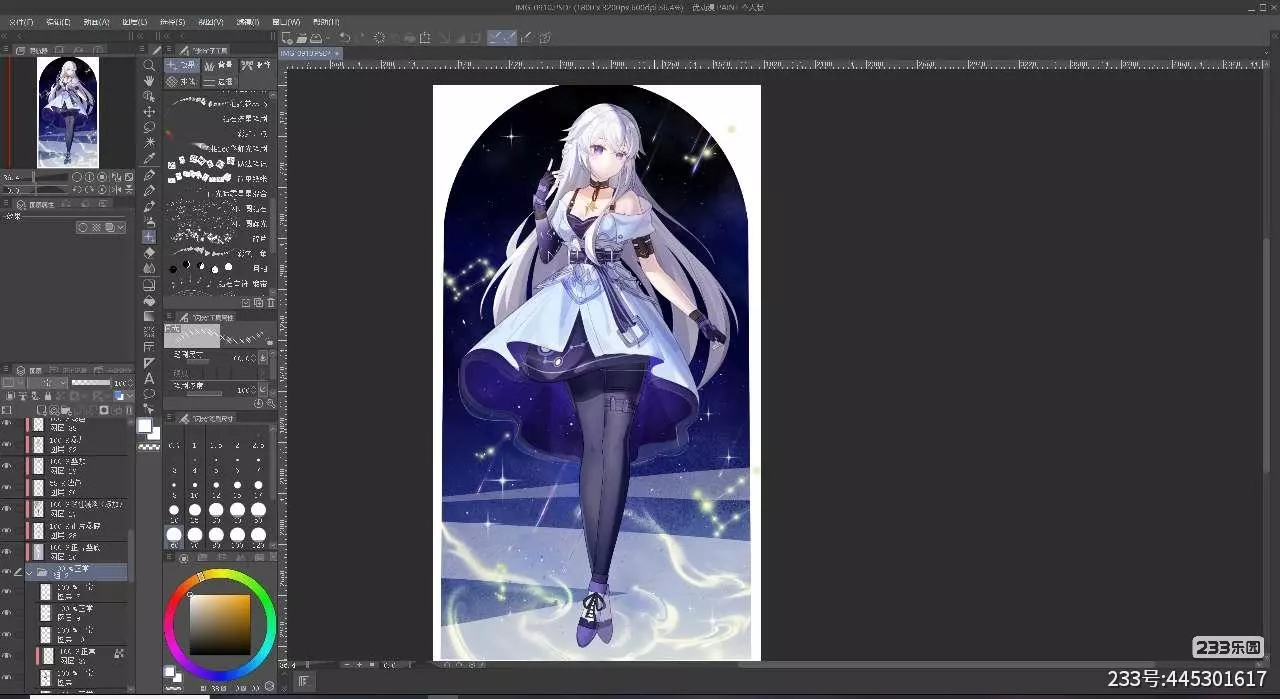Select the Eyedropper tool
The image size is (1280, 699).
149,158
